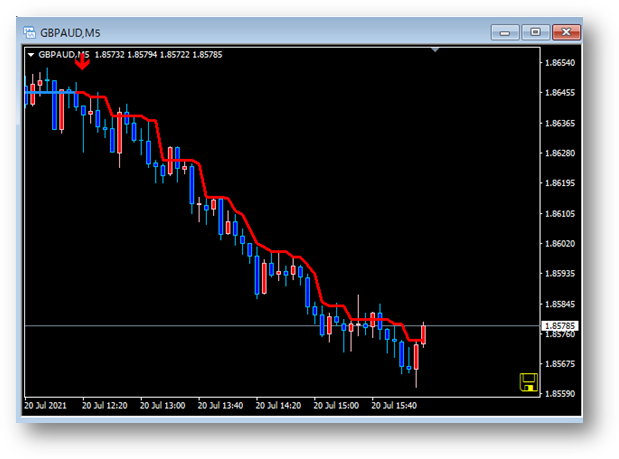The width and height of the screenshot is (619, 459).
Task: Click the 20 Jul 15:40 time label
Action: point(394,406)
